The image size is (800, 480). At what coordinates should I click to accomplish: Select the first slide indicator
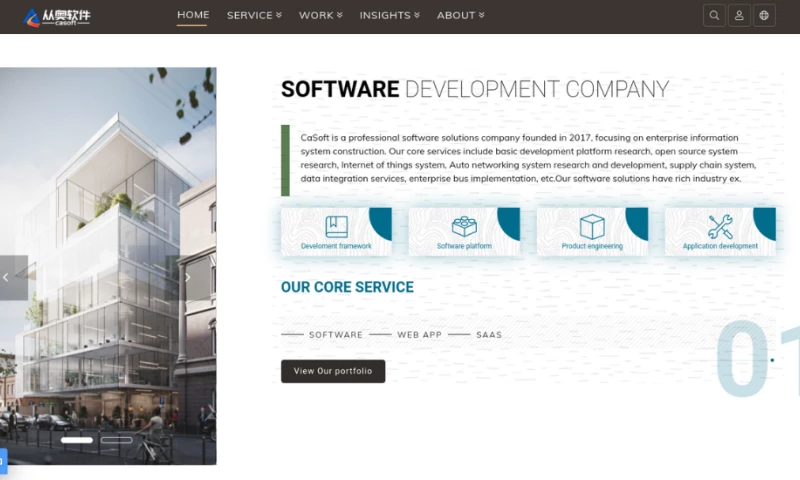[x=77, y=440]
